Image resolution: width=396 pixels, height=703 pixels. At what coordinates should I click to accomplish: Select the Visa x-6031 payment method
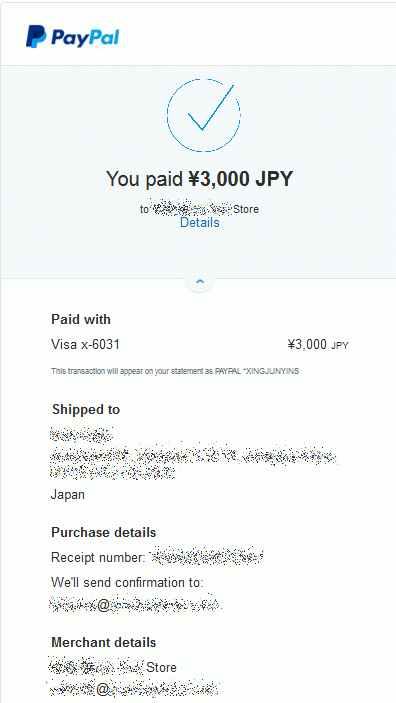[x=85, y=344]
